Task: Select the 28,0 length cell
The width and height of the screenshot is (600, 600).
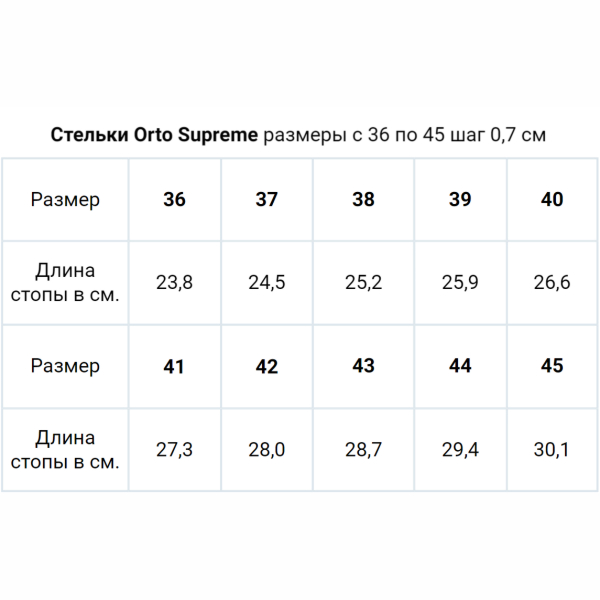Action: coord(267,450)
